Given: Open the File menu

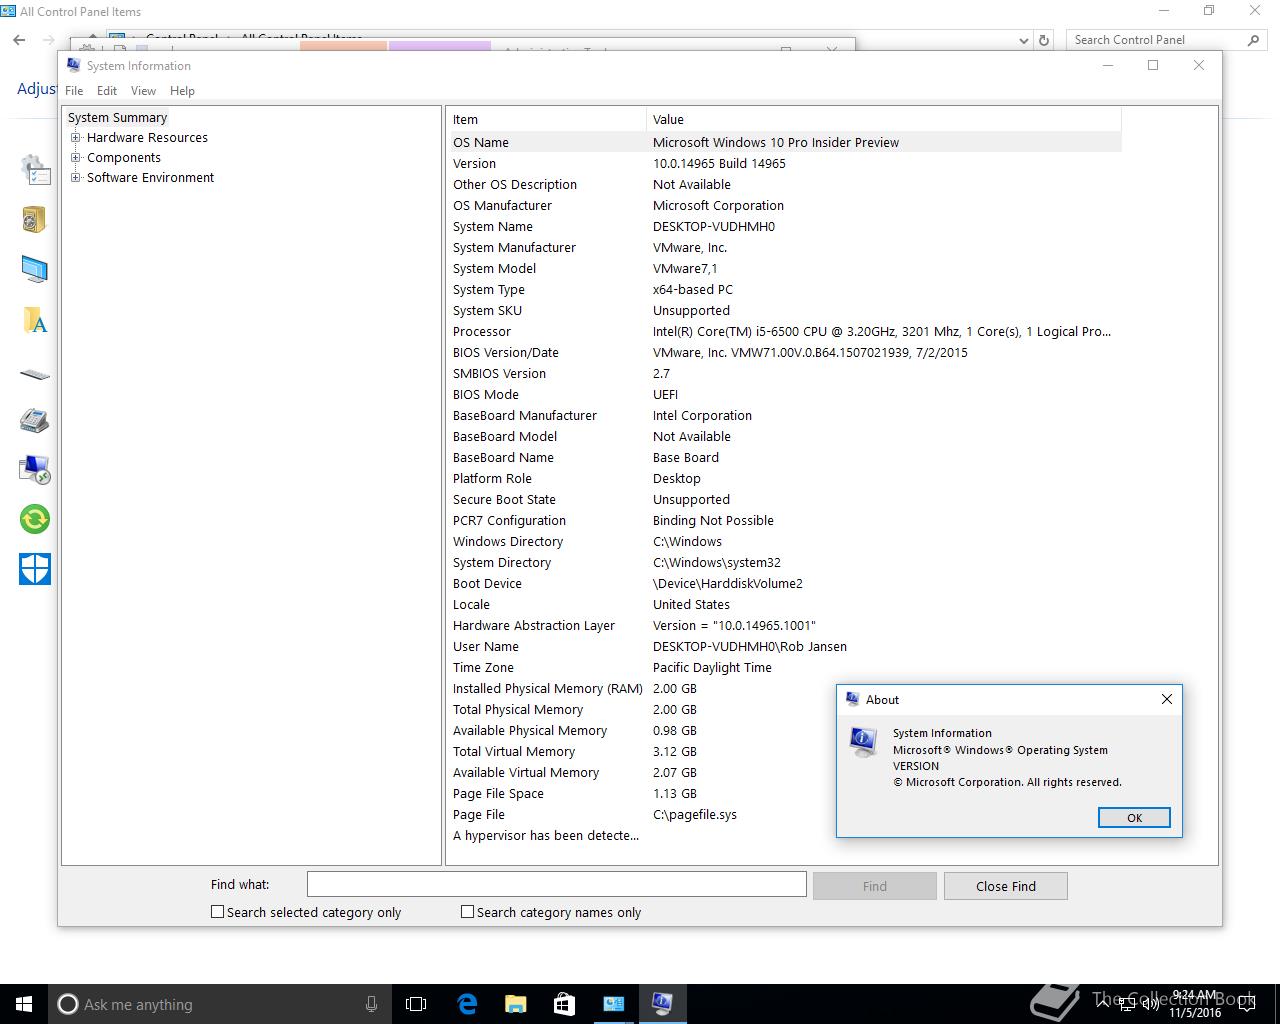Looking at the screenshot, I should pos(74,91).
